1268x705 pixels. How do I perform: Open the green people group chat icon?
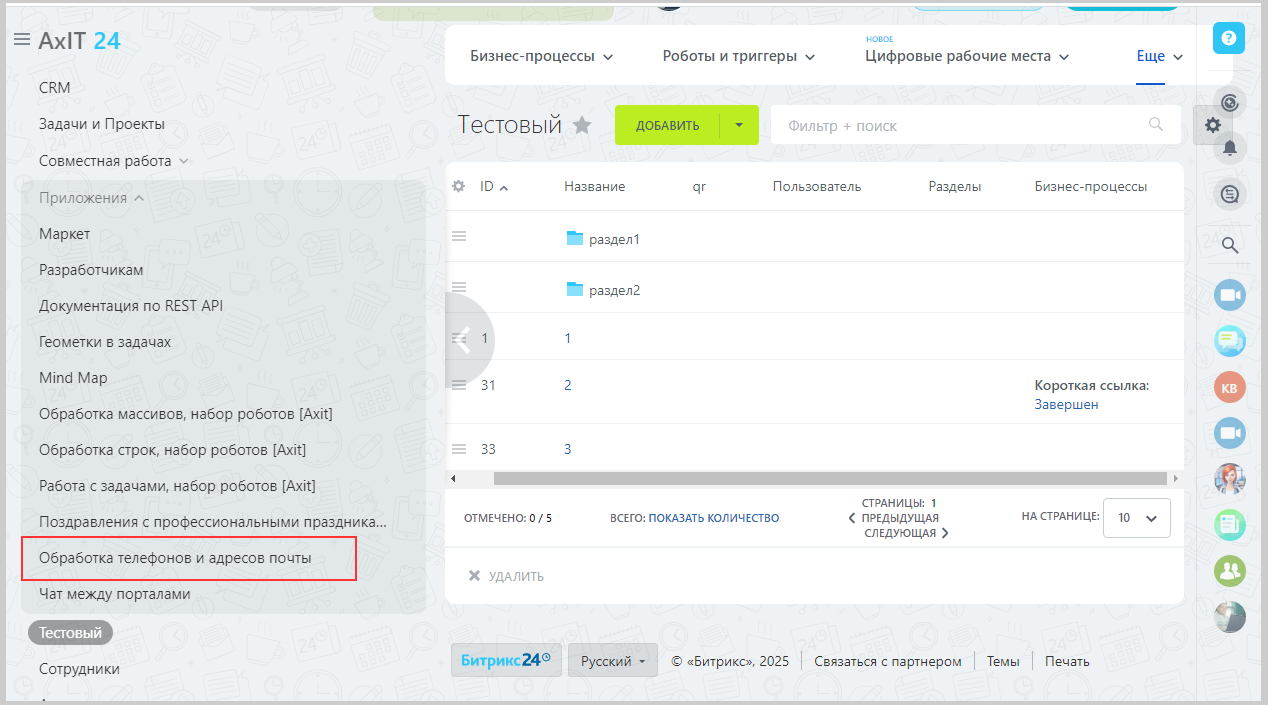pos(1230,571)
